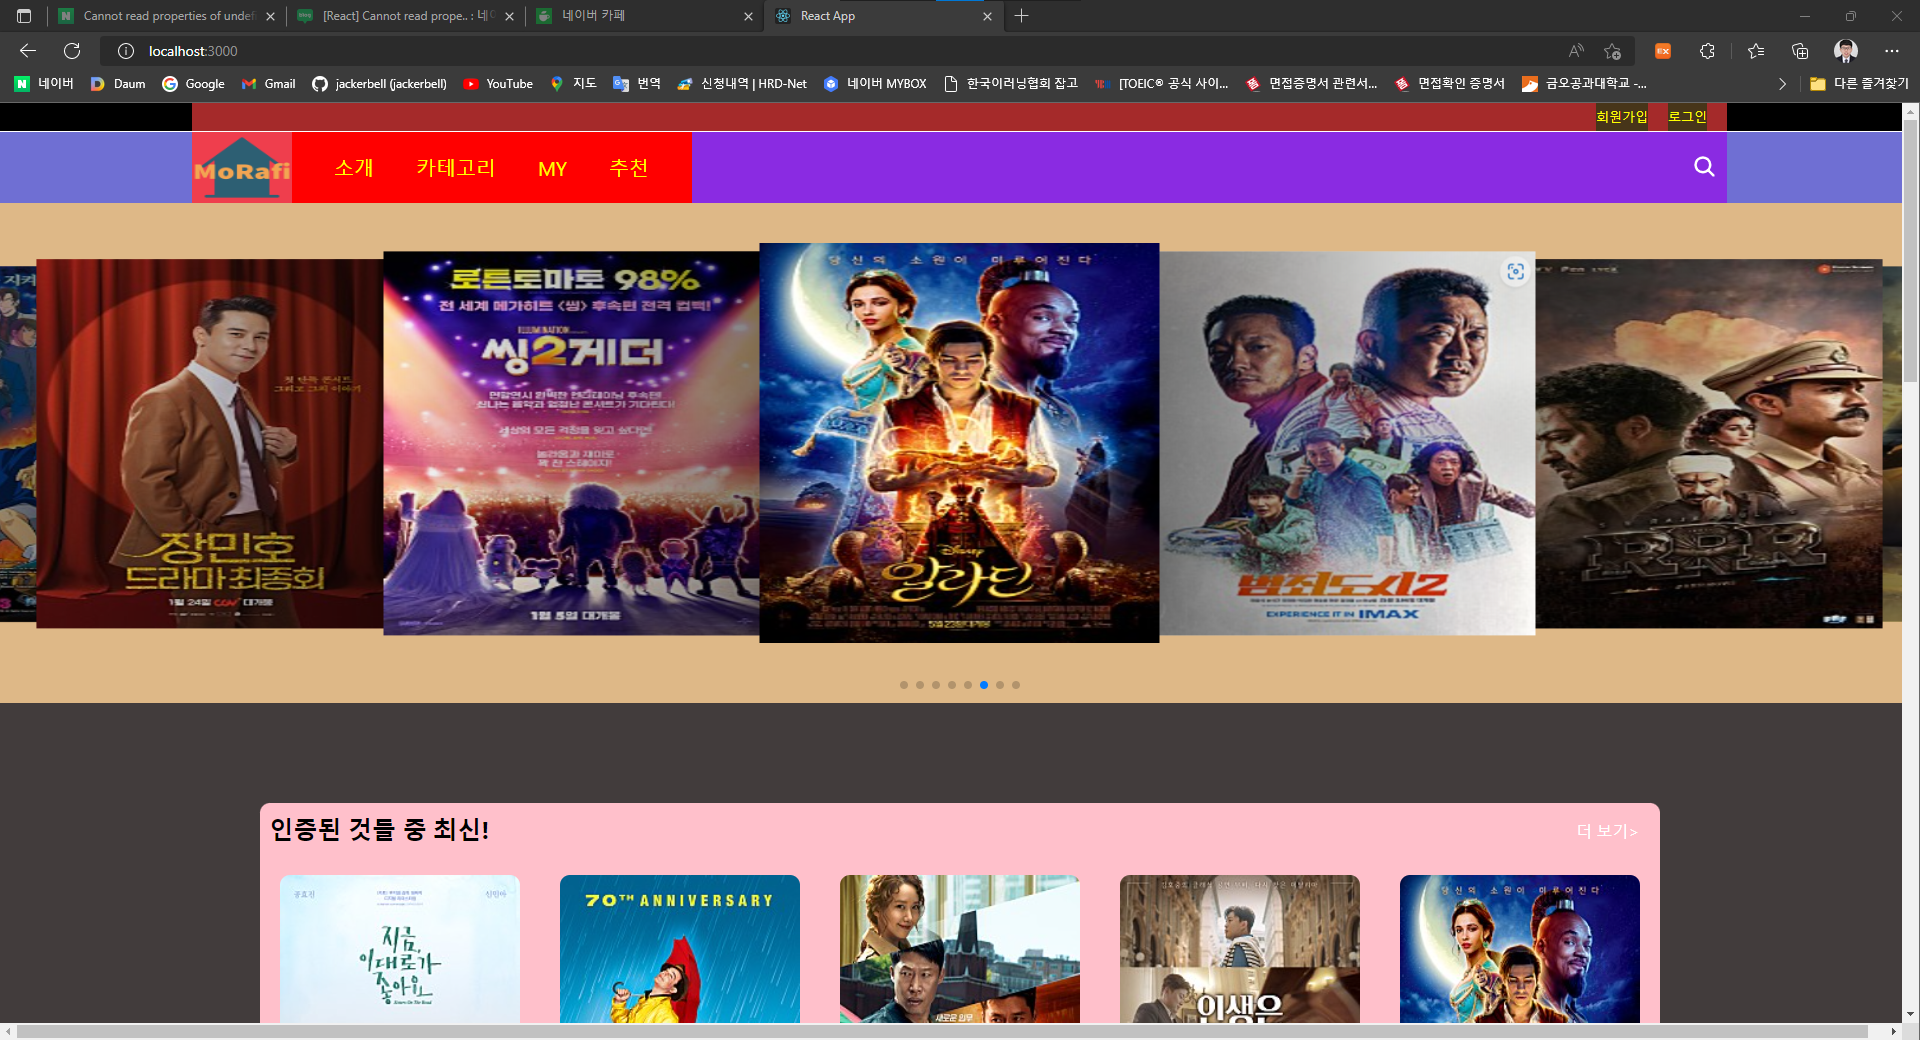Open browser collections icon
1920x1040 pixels.
point(1800,51)
